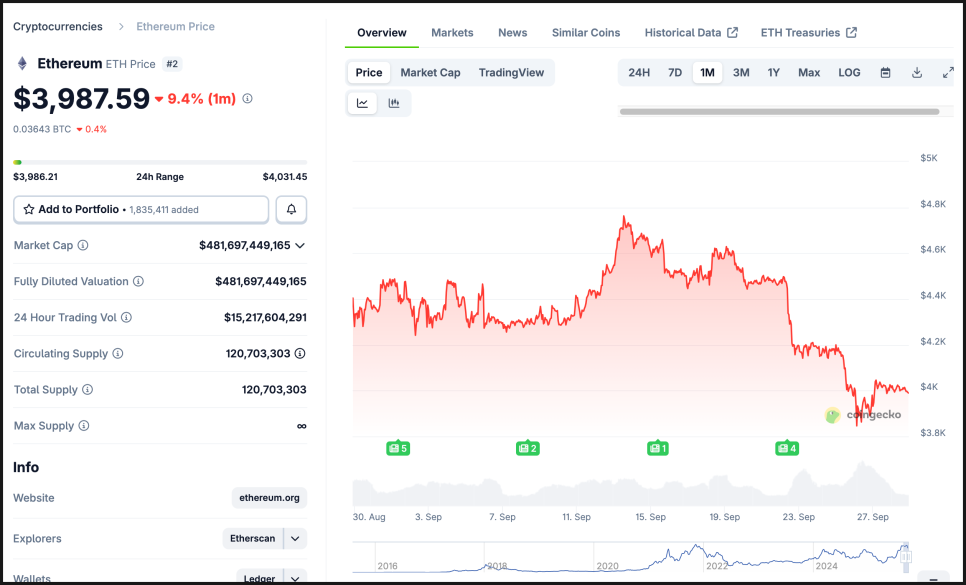The width and height of the screenshot is (966, 585).
Task: Click the range handle on the mini history chart
Action: click(x=905, y=557)
